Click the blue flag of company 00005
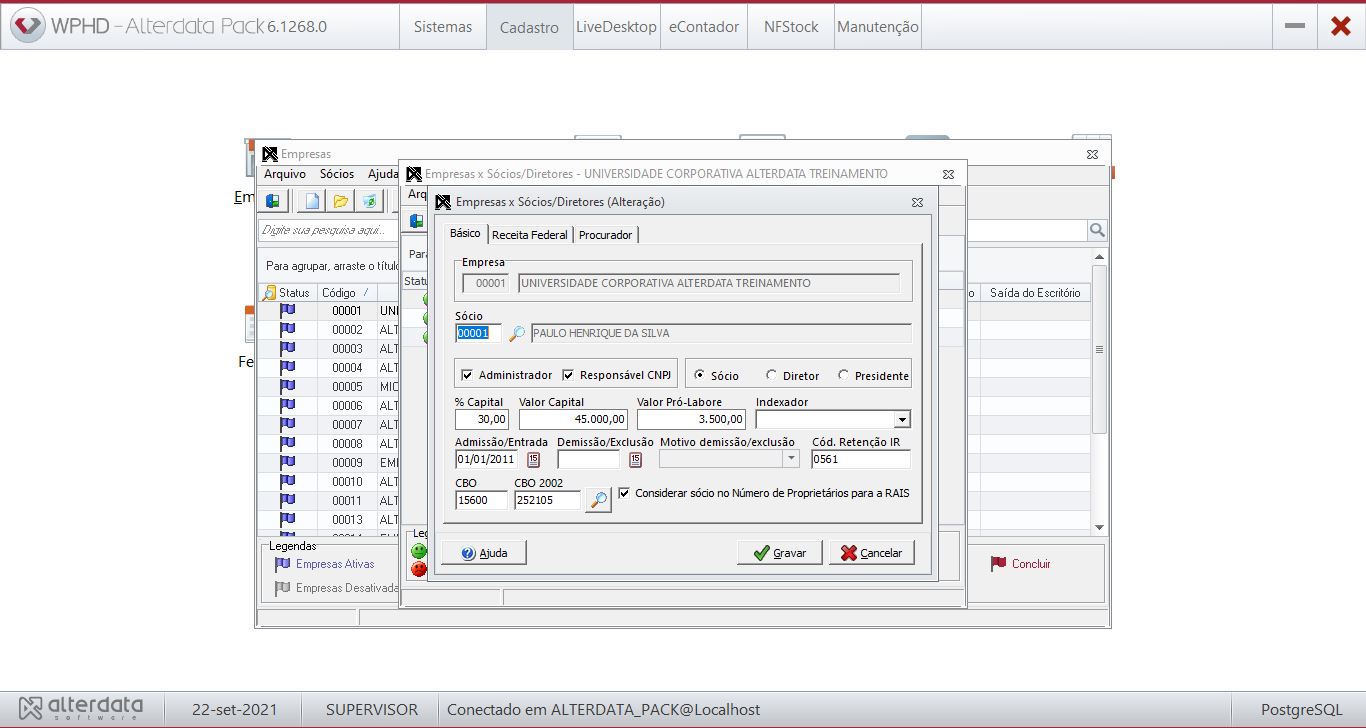Viewport: 1366px width, 728px height. [288, 386]
